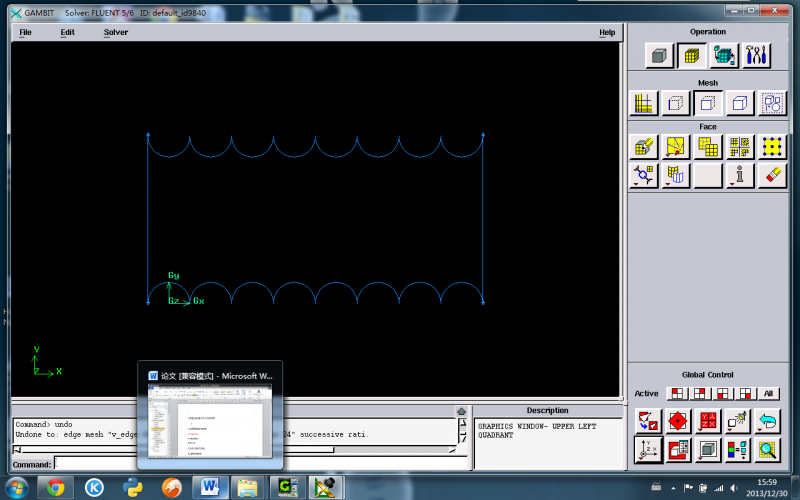Click the transcript vertical scrollbar
The height and width of the screenshot is (500, 800).
(x=462, y=432)
